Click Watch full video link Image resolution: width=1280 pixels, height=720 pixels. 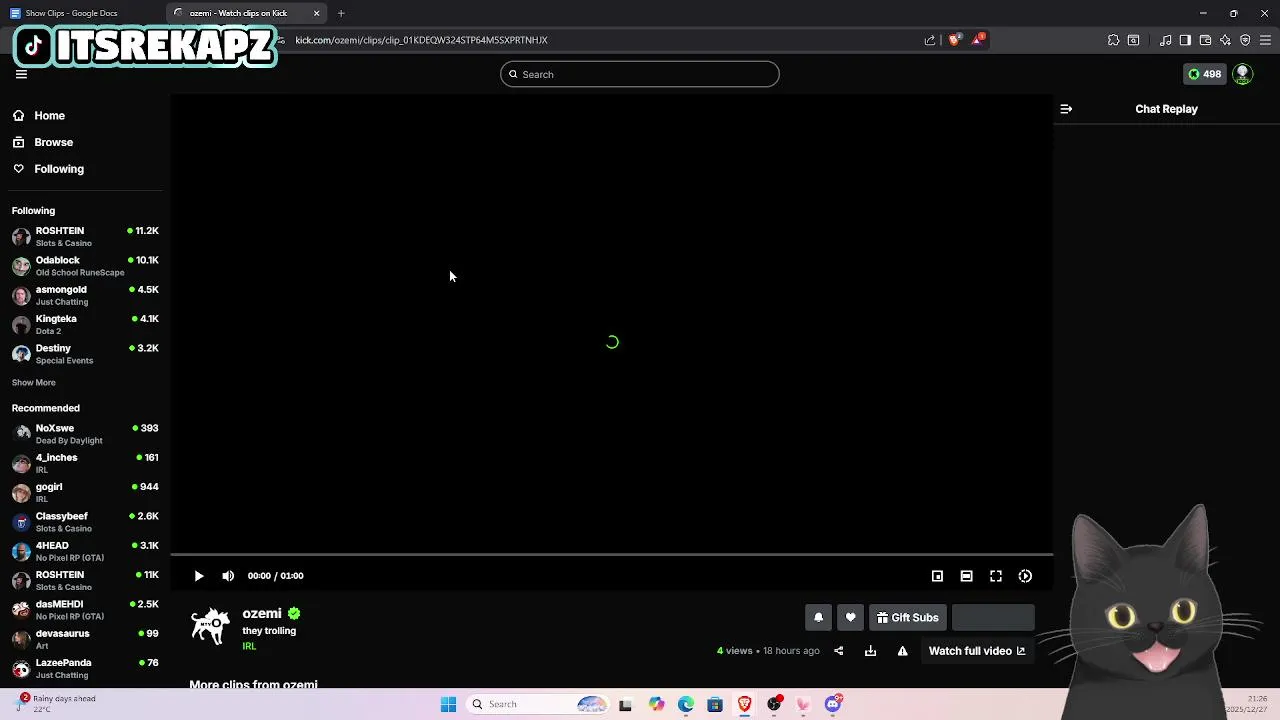[977, 651]
